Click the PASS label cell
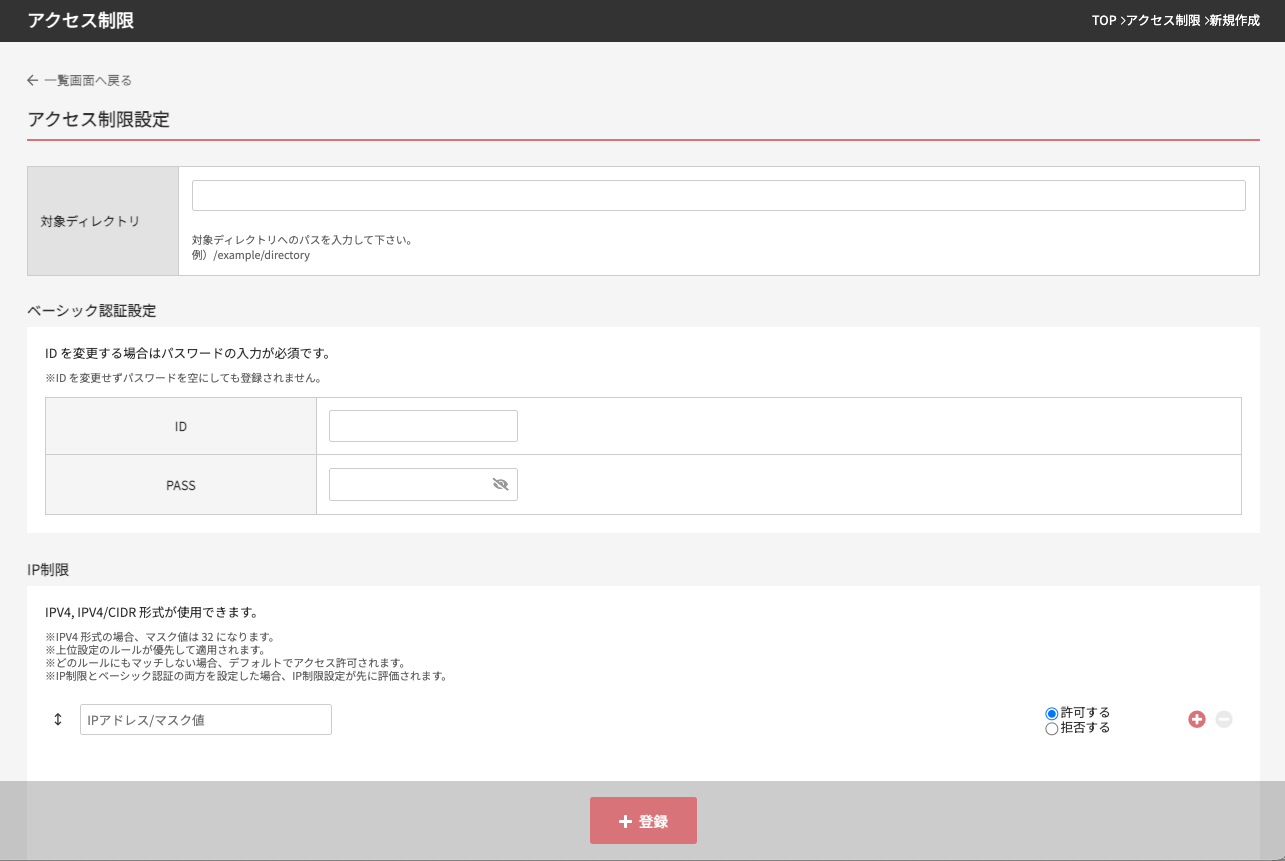The image size is (1285, 861). (x=181, y=485)
